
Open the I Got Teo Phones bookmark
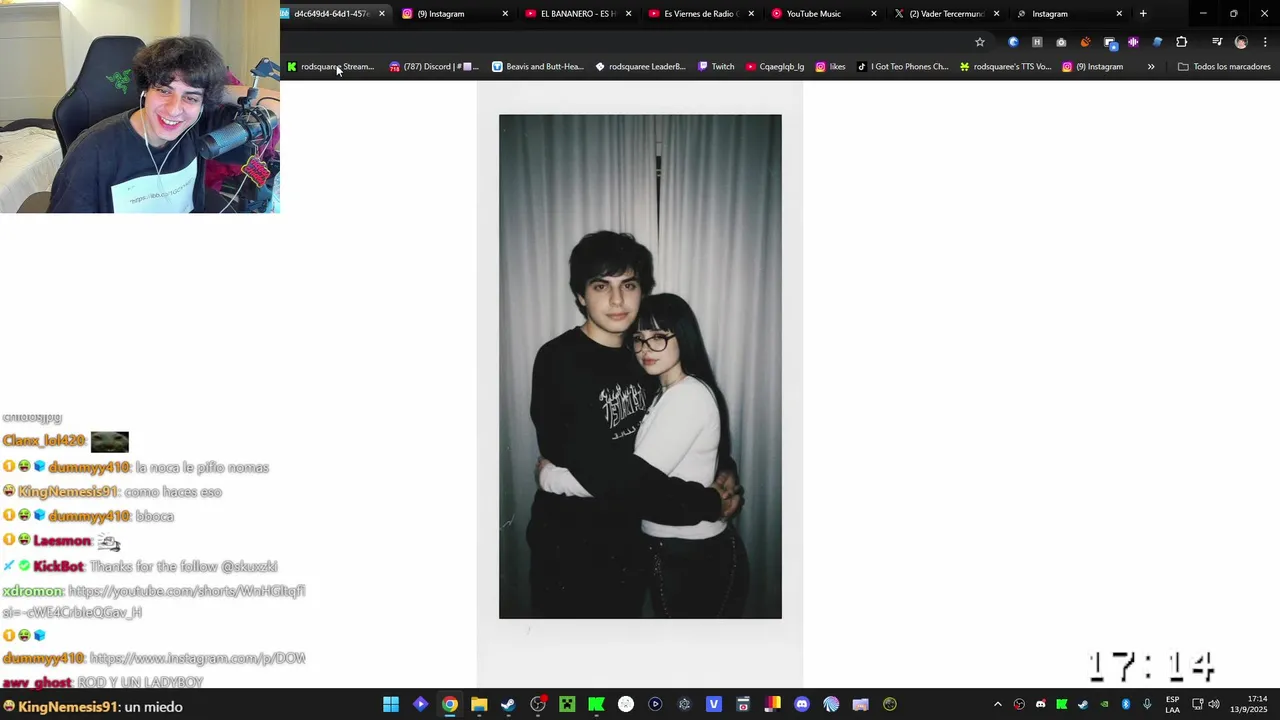point(903,67)
